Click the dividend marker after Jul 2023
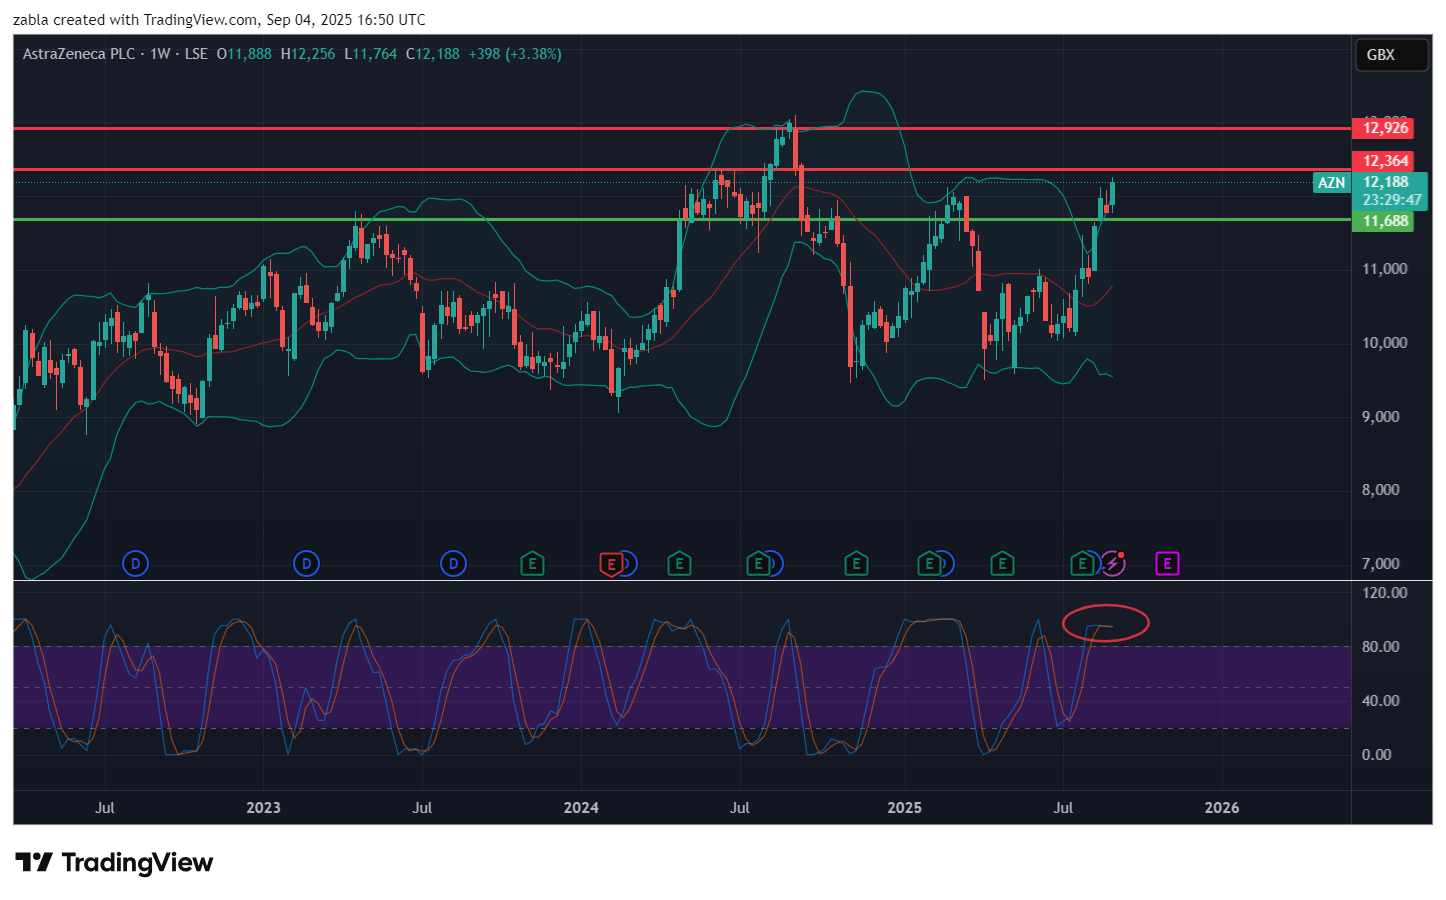Viewport: 1446px width, 900px height. pos(453,564)
